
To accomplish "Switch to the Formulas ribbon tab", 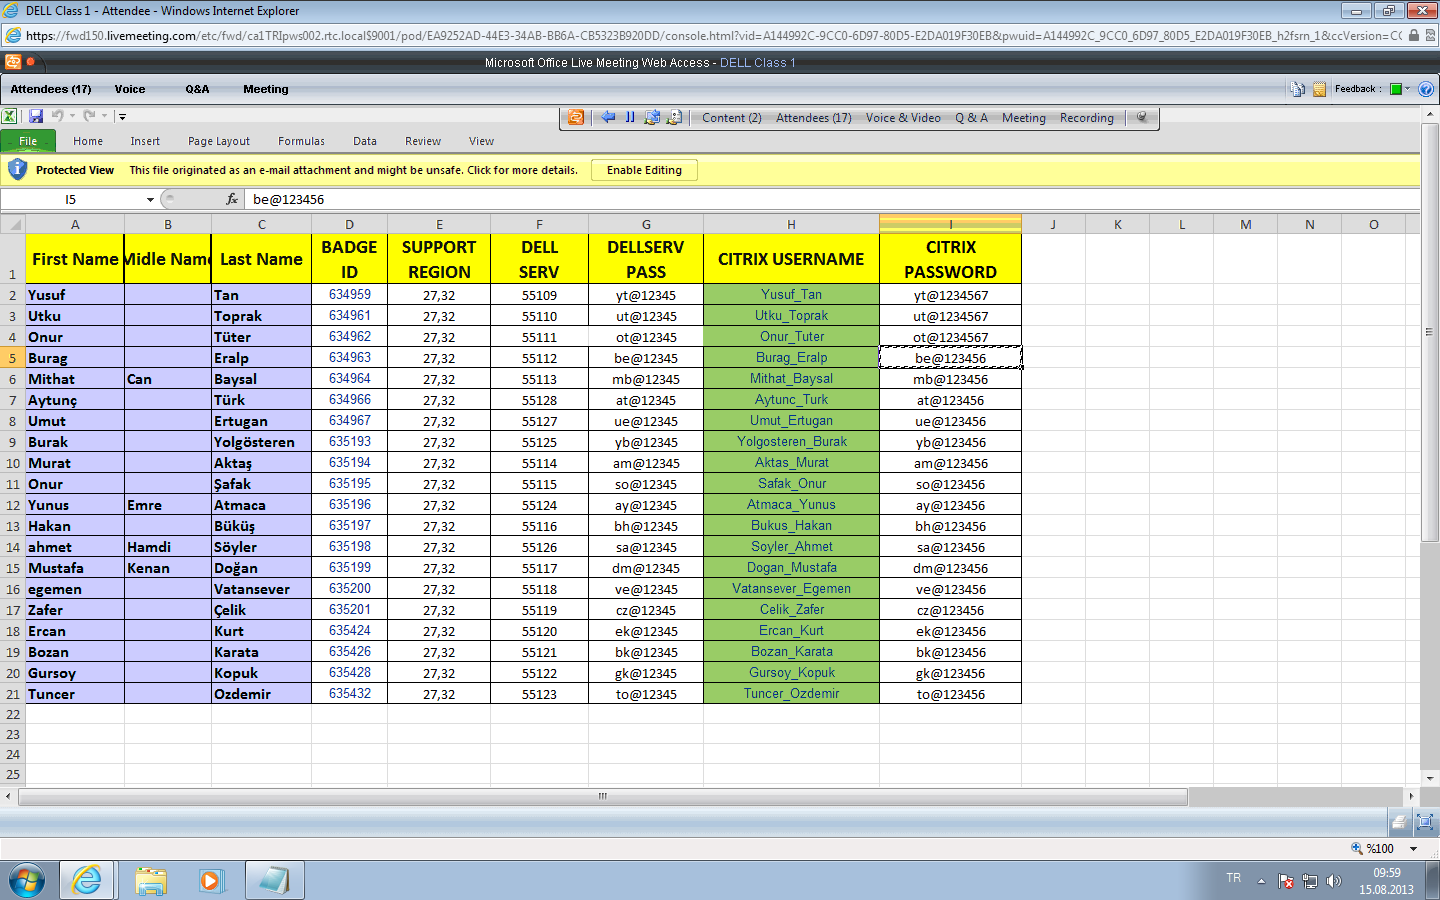I will [301, 141].
